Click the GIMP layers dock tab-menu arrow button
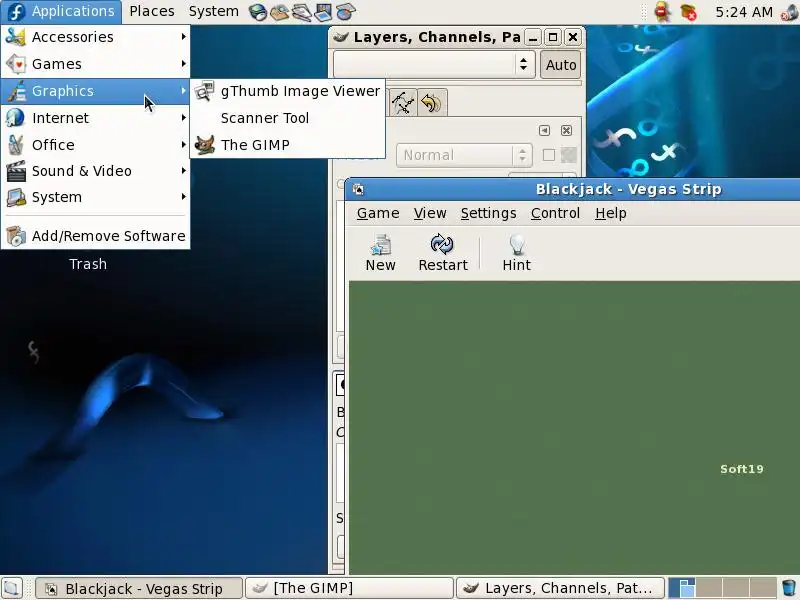800x600 pixels. (544, 131)
